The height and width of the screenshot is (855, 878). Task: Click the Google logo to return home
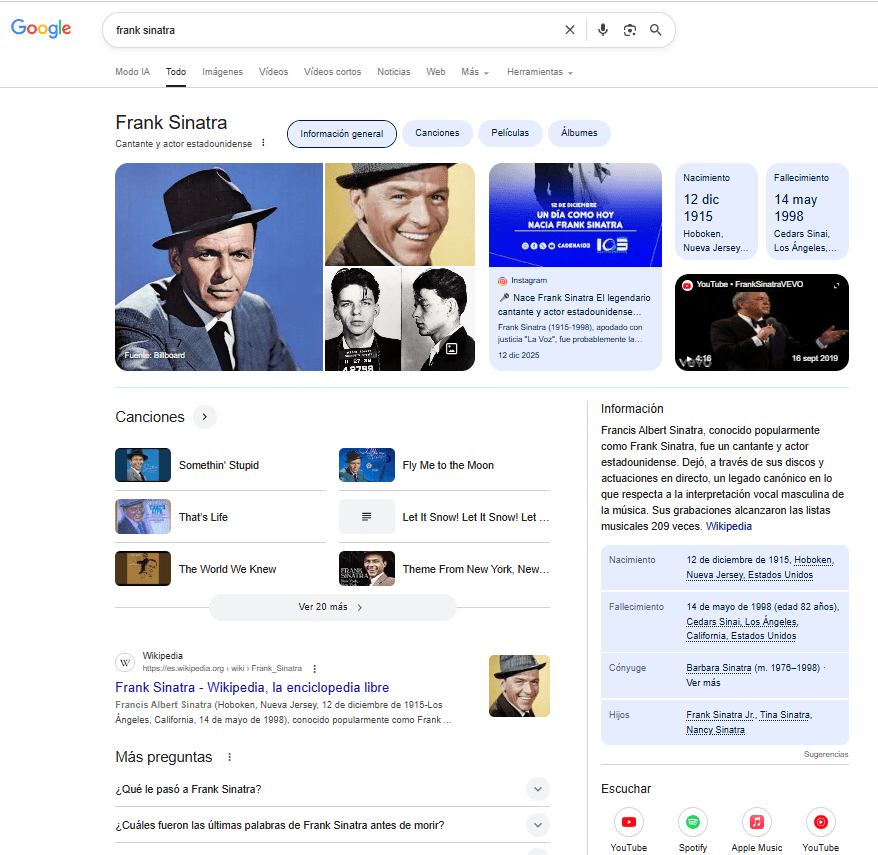click(x=40, y=29)
